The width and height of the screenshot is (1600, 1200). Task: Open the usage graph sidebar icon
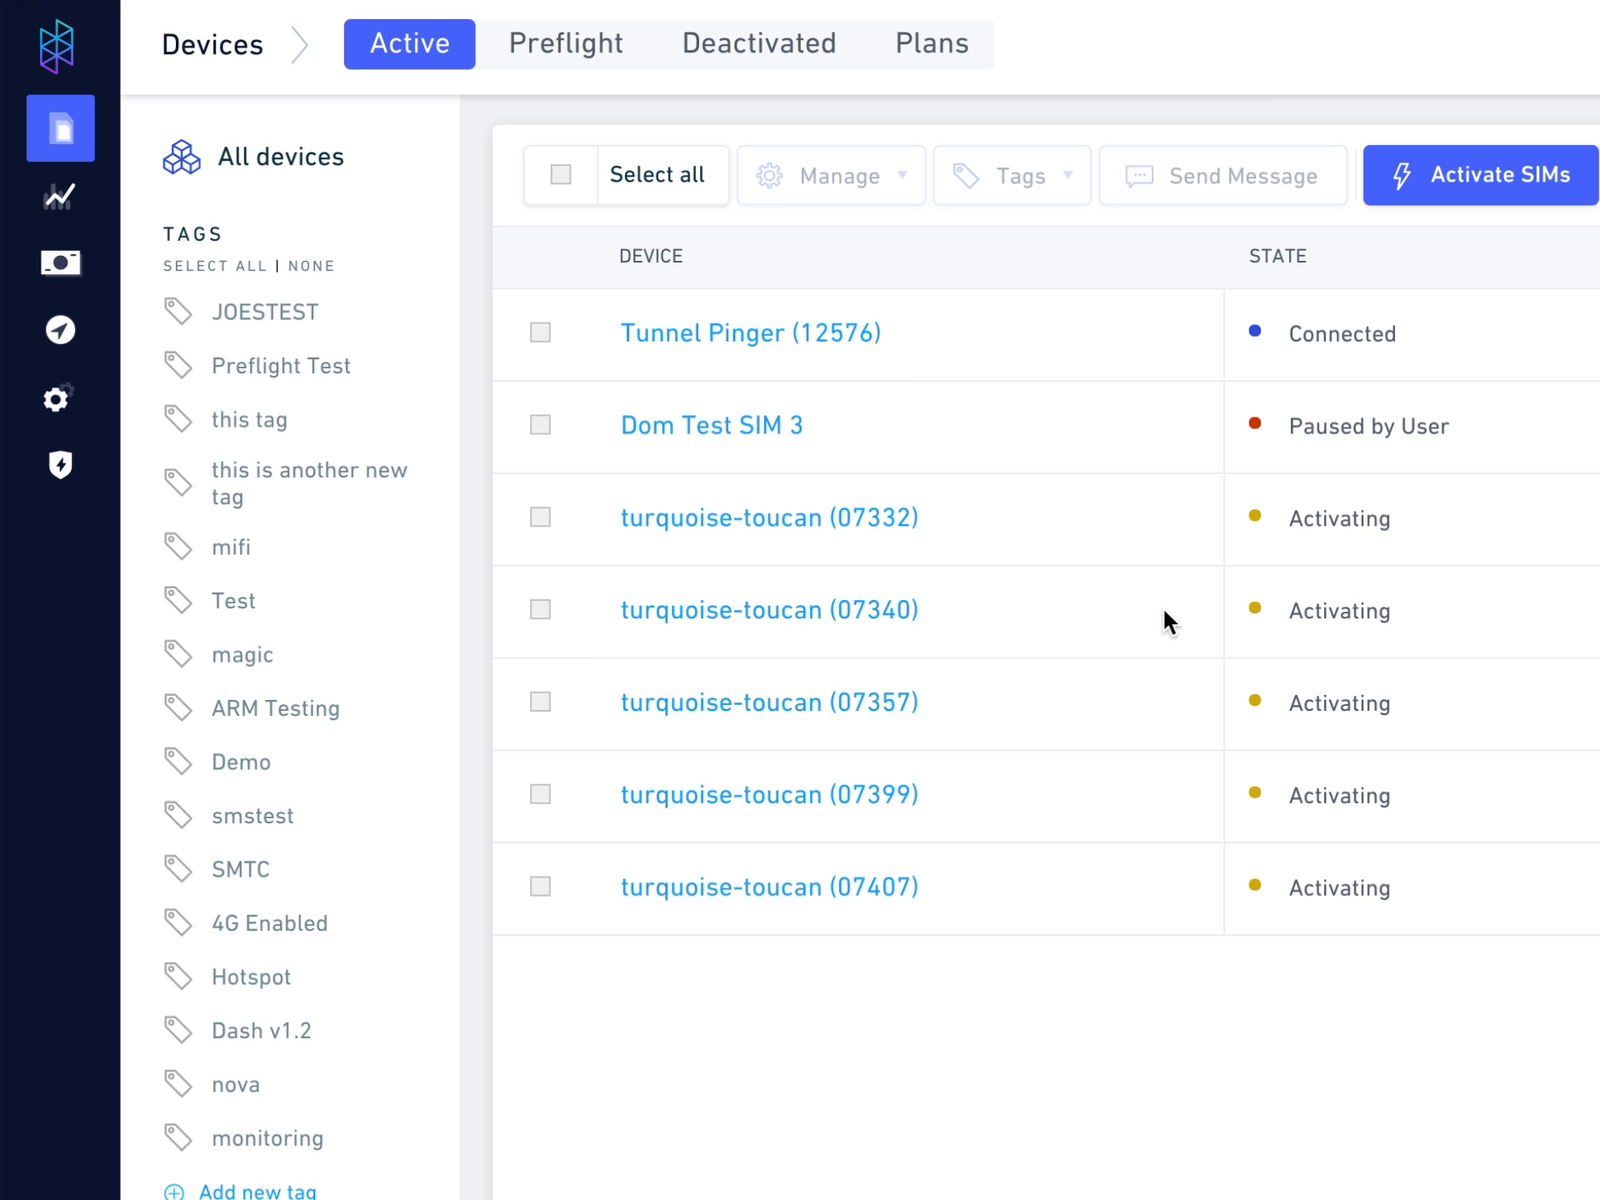[60, 196]
